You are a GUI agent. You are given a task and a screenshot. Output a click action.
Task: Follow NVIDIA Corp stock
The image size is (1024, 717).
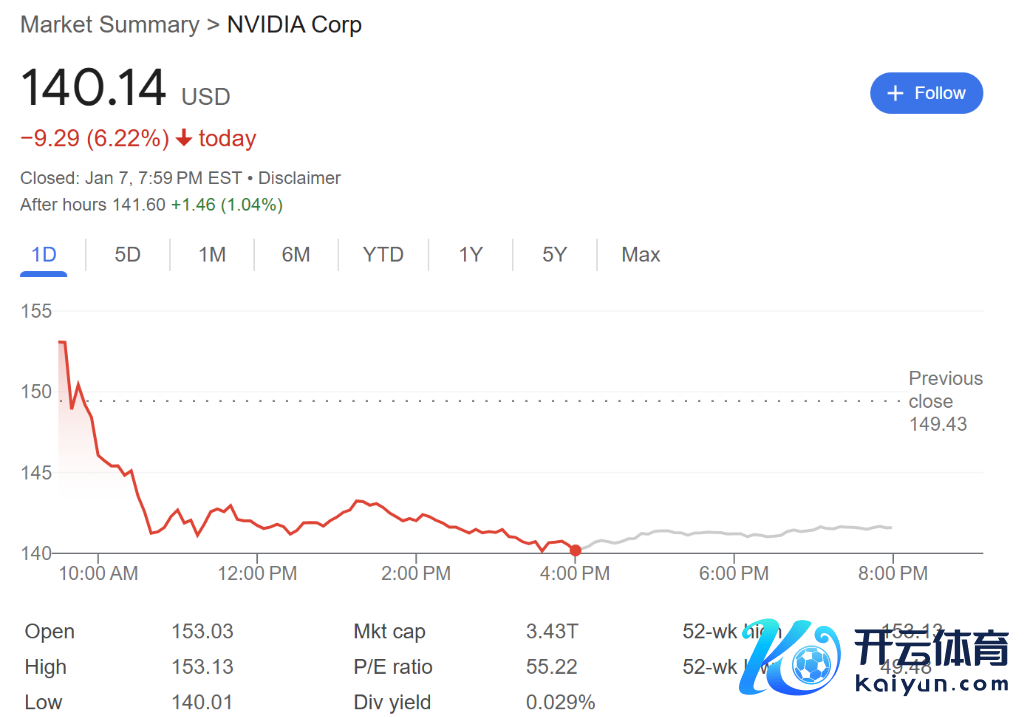926,93
